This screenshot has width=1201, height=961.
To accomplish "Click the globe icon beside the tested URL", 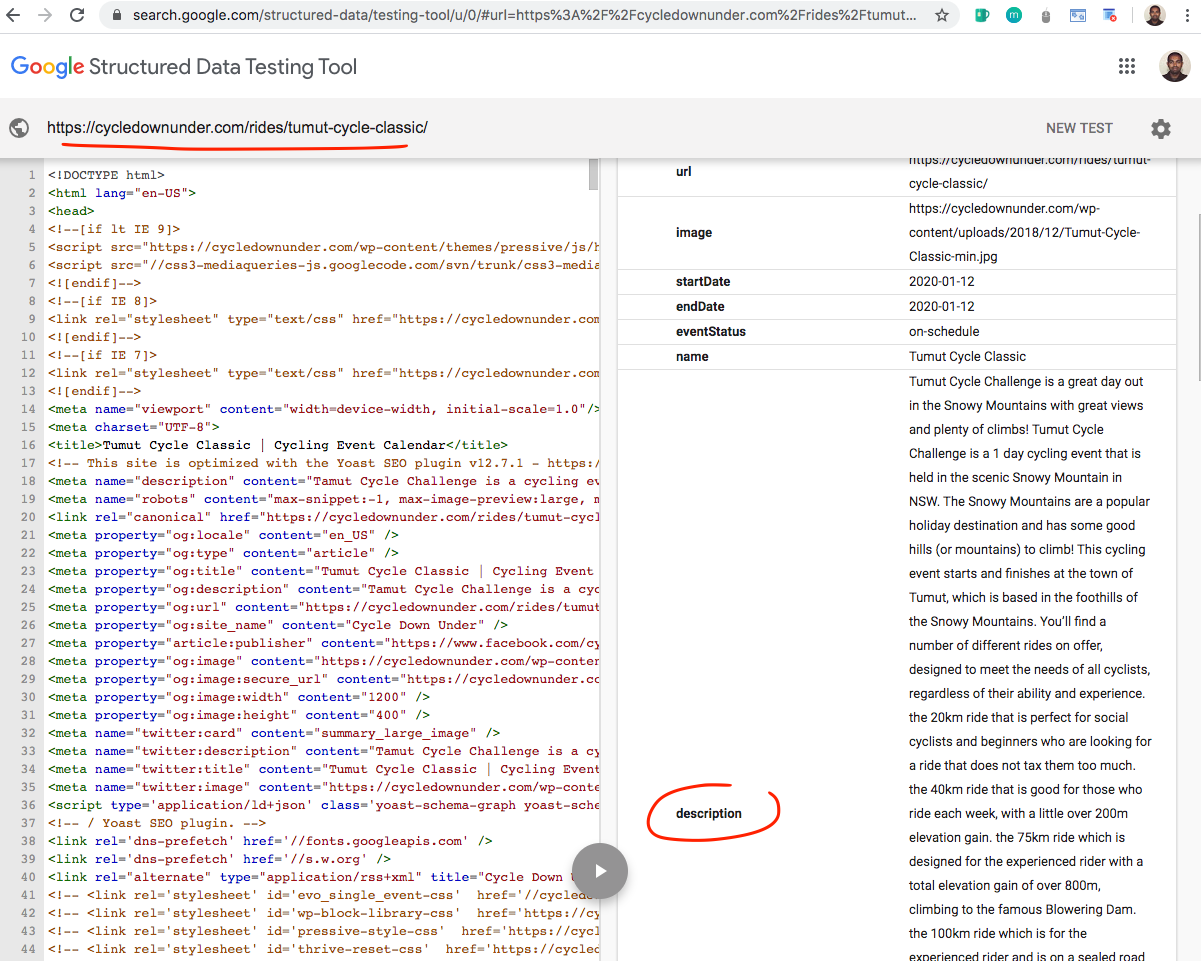I will [x=19, y=128].
